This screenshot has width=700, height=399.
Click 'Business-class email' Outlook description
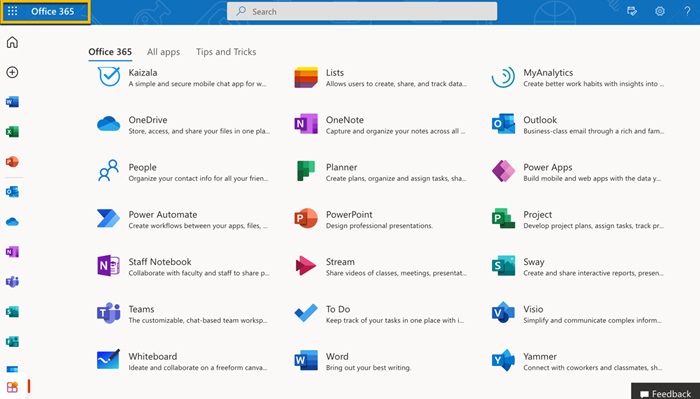tap(593, 131)
